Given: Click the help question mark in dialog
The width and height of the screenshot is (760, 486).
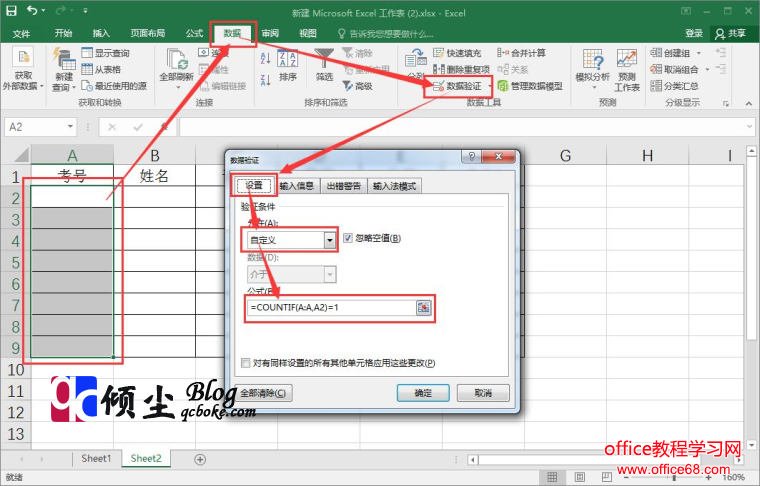Looking at the screenshot, I should [x=471, y=156].
